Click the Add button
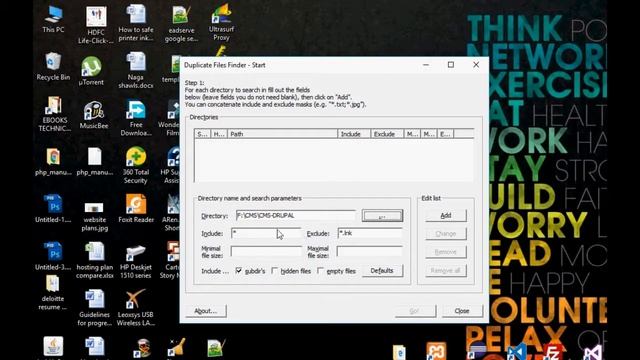This screenshot has height=360, width=640. 446,215
